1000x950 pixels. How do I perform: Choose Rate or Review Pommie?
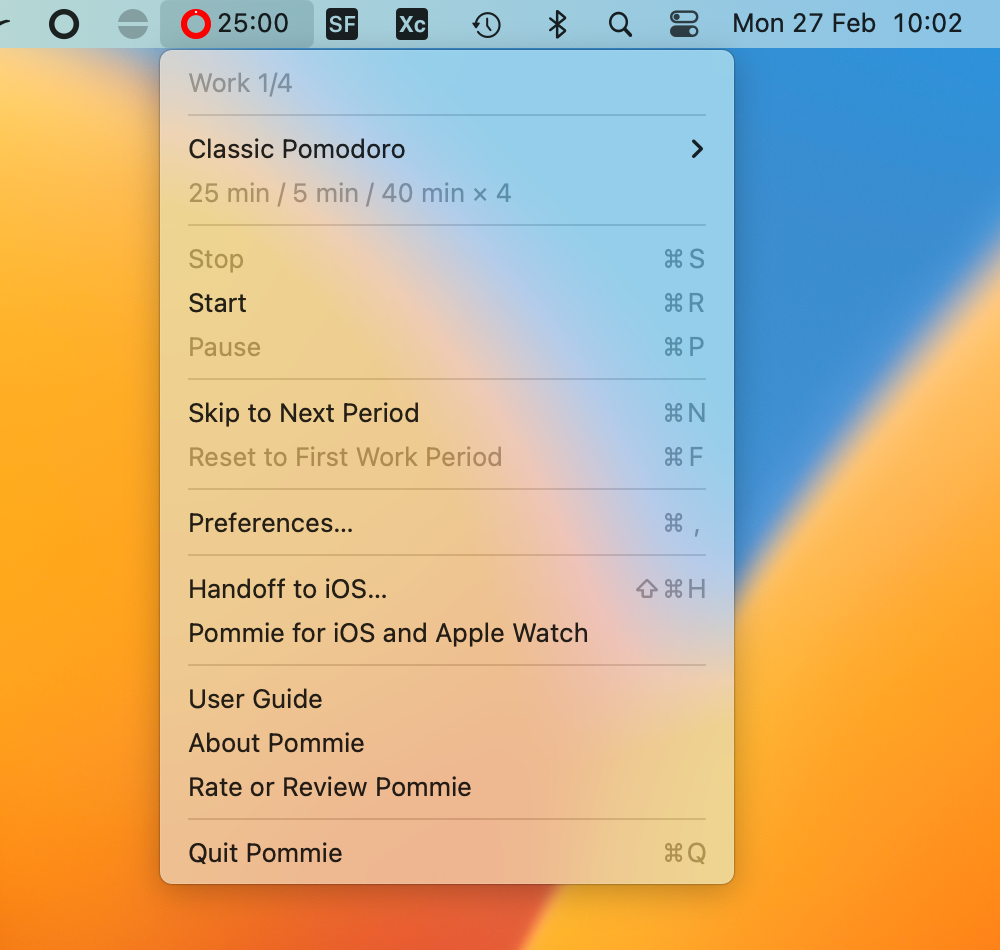(330, 787)
